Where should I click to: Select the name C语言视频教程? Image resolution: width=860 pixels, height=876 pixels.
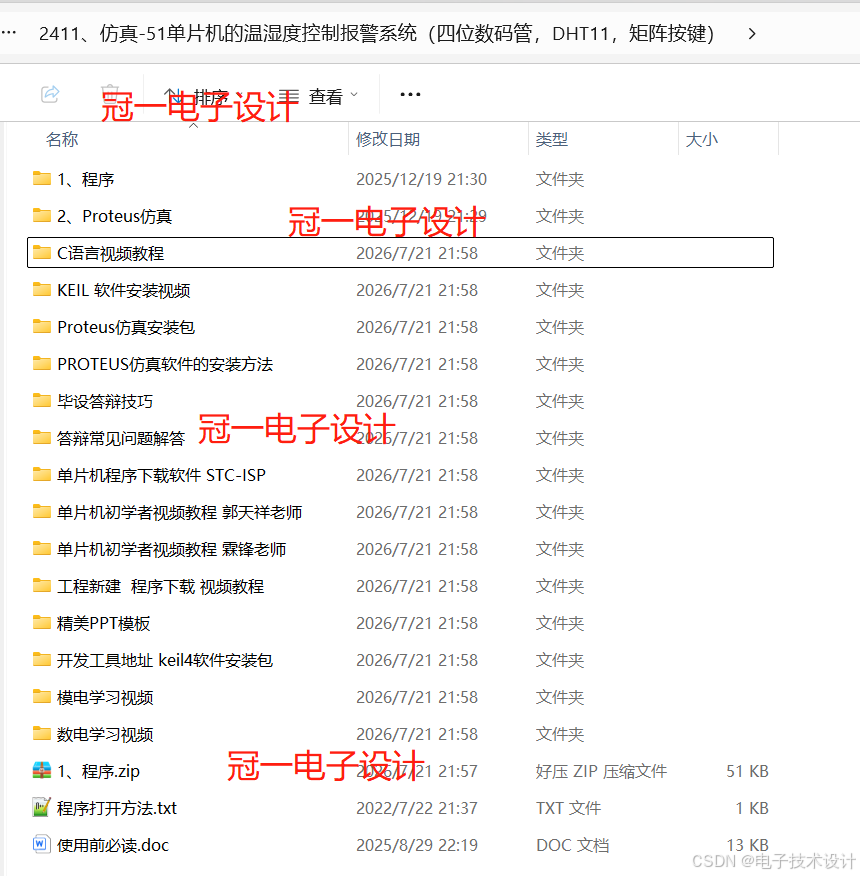pos(111,253)
